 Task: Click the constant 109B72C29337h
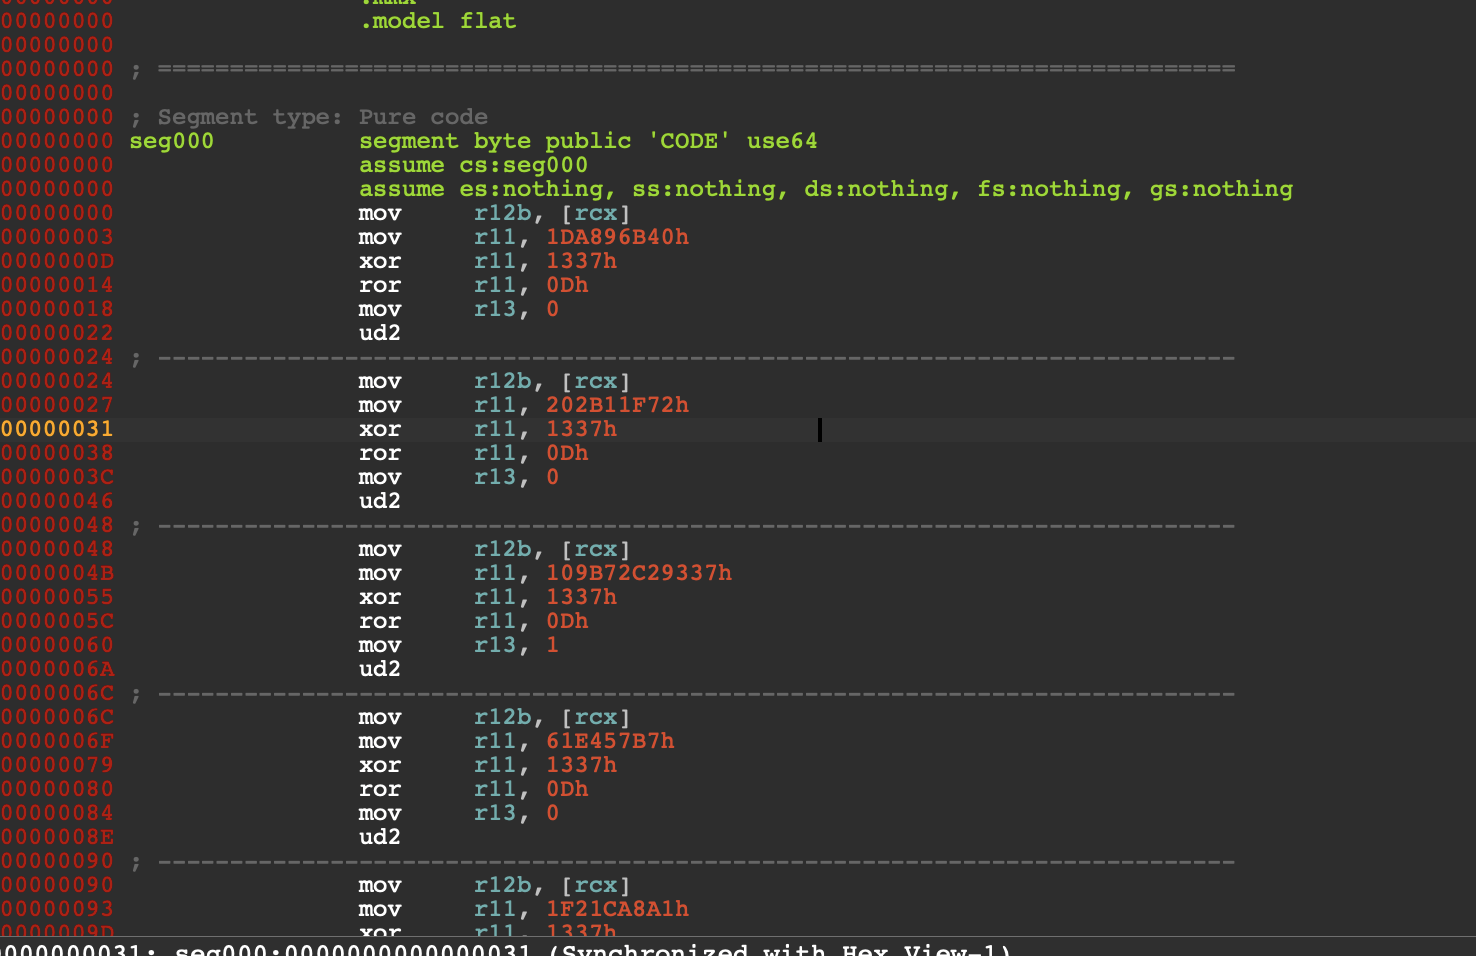638,573
